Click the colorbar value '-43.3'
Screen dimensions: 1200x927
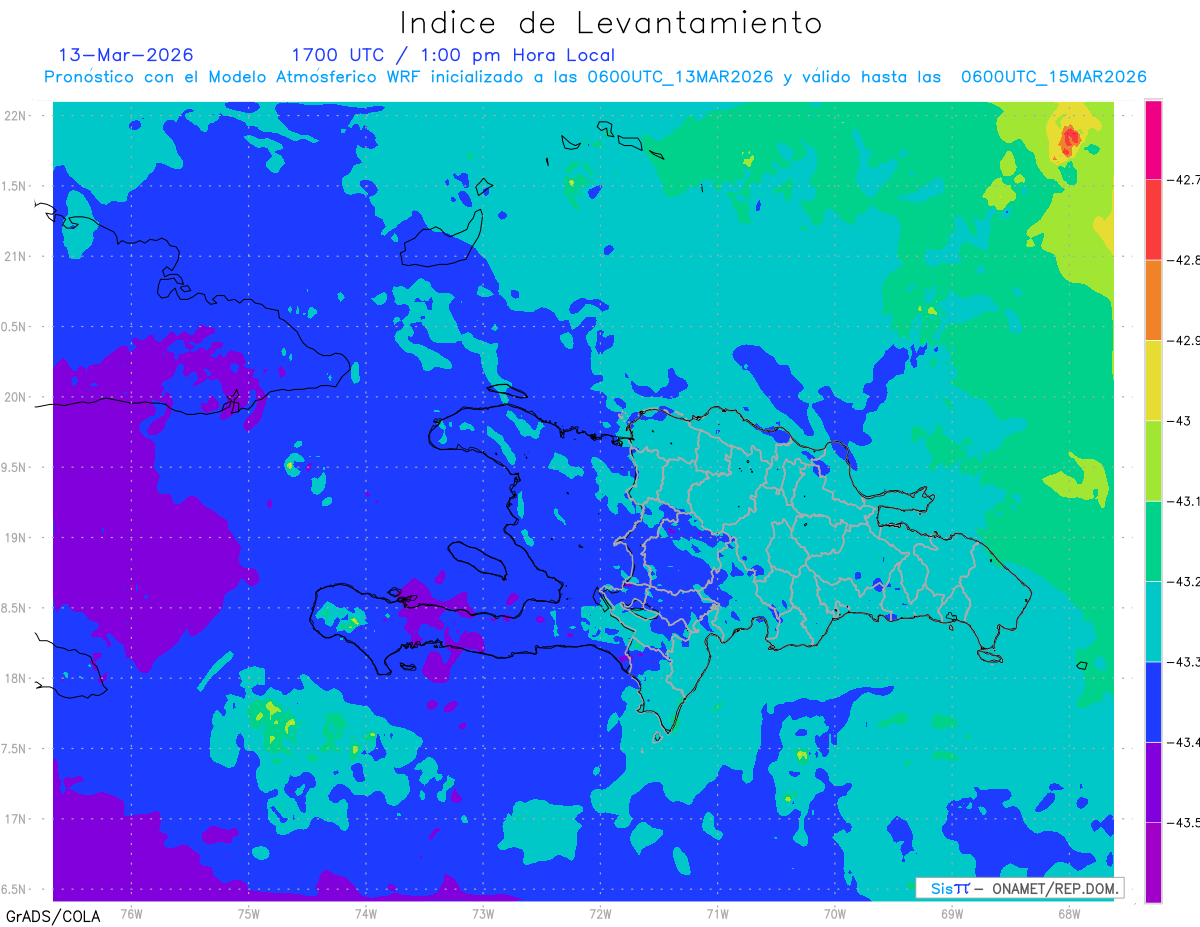coord(1183,661)
